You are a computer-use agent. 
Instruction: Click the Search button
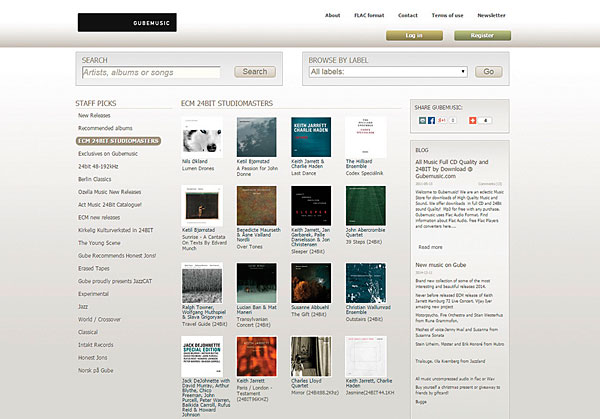[255, 72]
